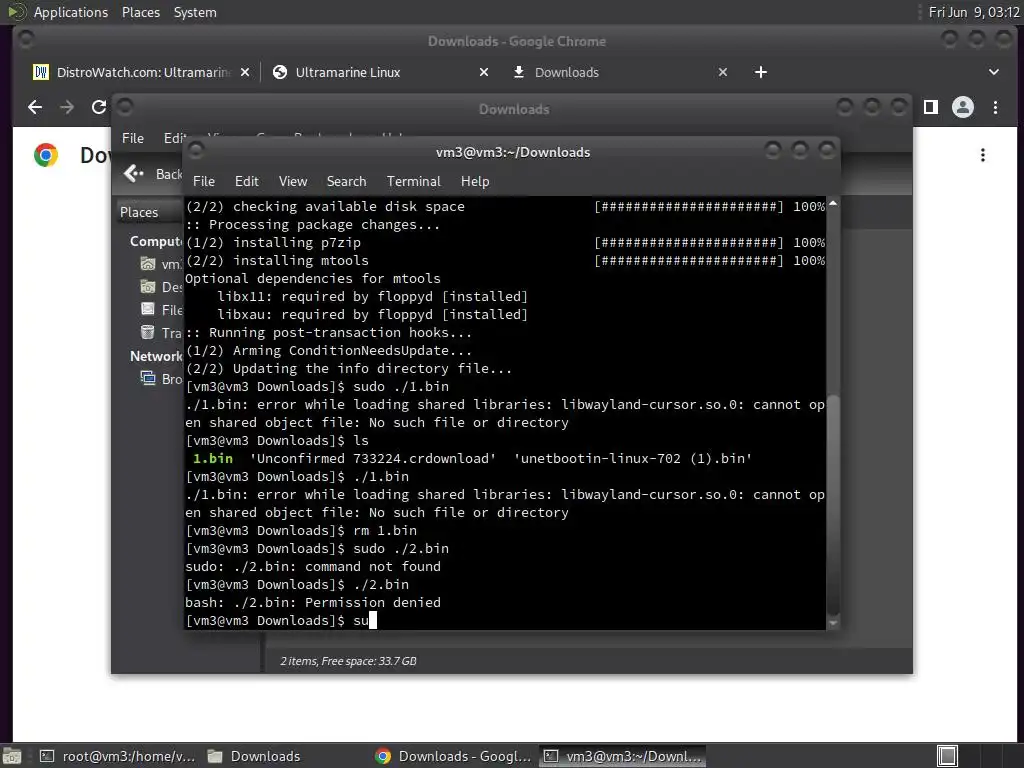The height and width of the screenshot is (768, 1024).
Task: Click the Desktop icon in sidebar
Action: tap(148, 287)
